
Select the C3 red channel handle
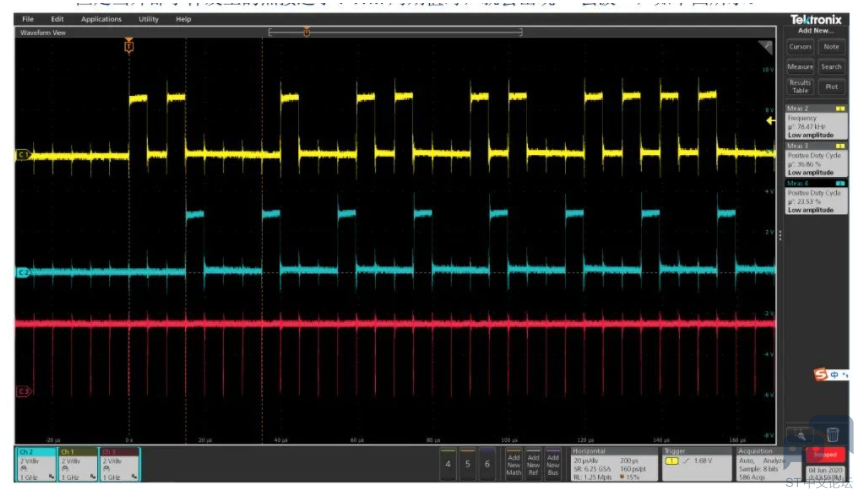click(24, 391)
